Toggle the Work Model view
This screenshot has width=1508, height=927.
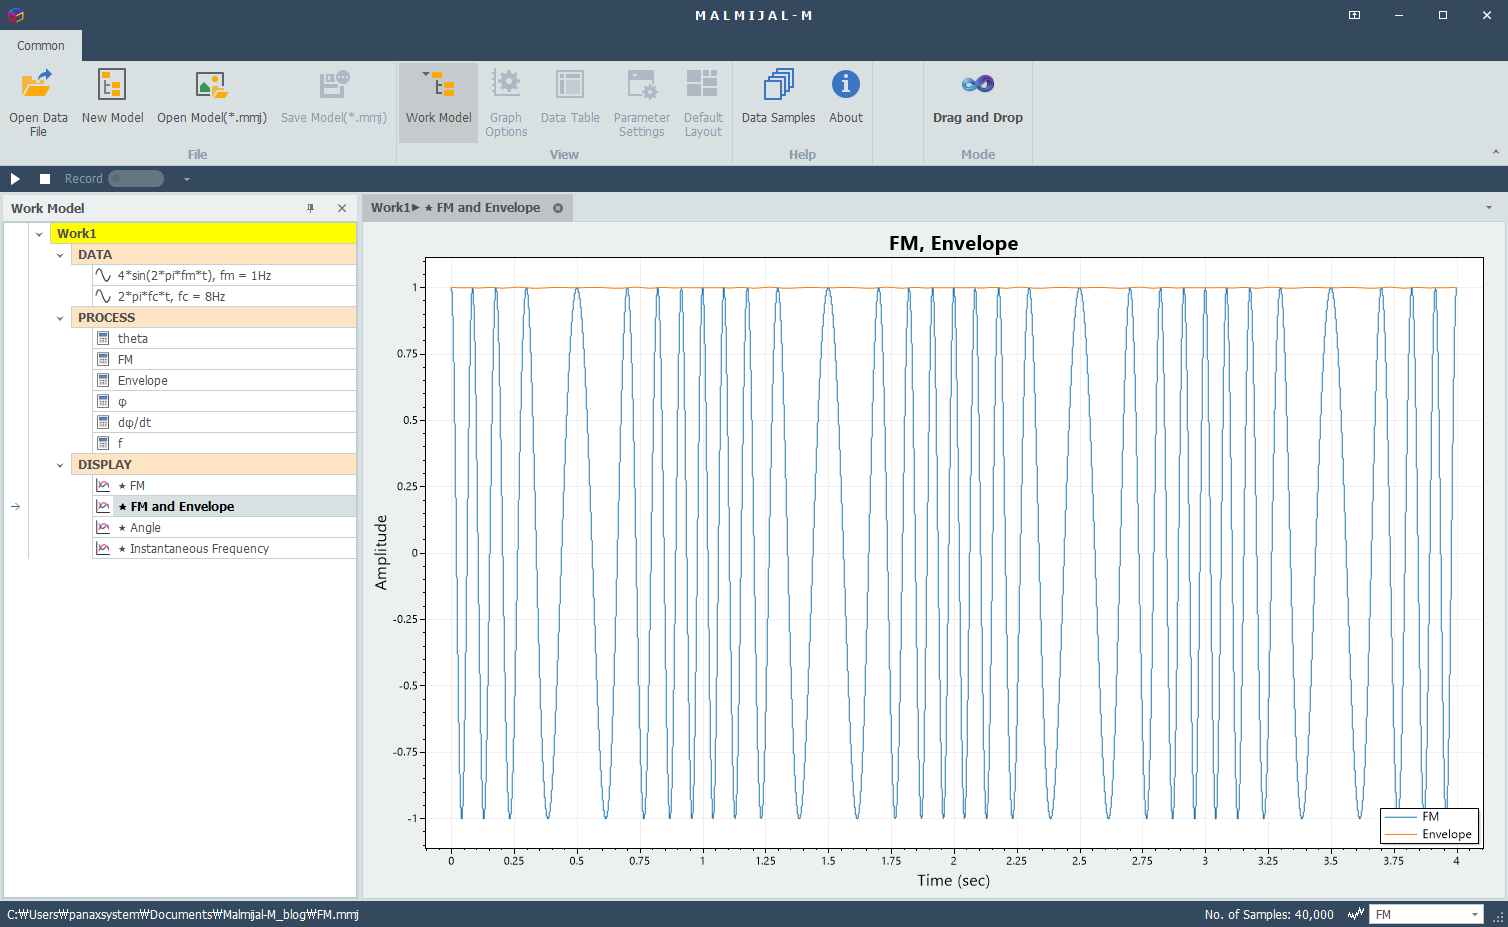438,102
